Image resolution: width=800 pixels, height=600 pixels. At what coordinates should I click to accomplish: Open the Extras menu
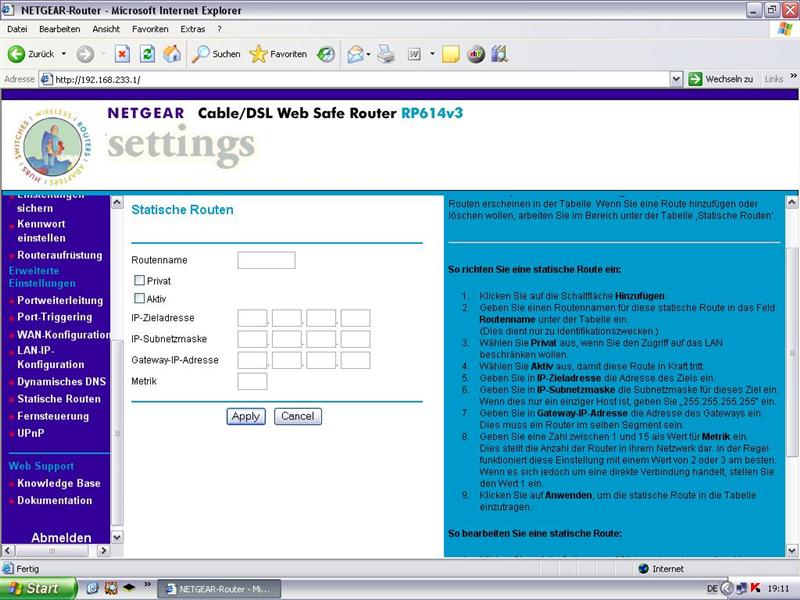click(x=192, y=29)
